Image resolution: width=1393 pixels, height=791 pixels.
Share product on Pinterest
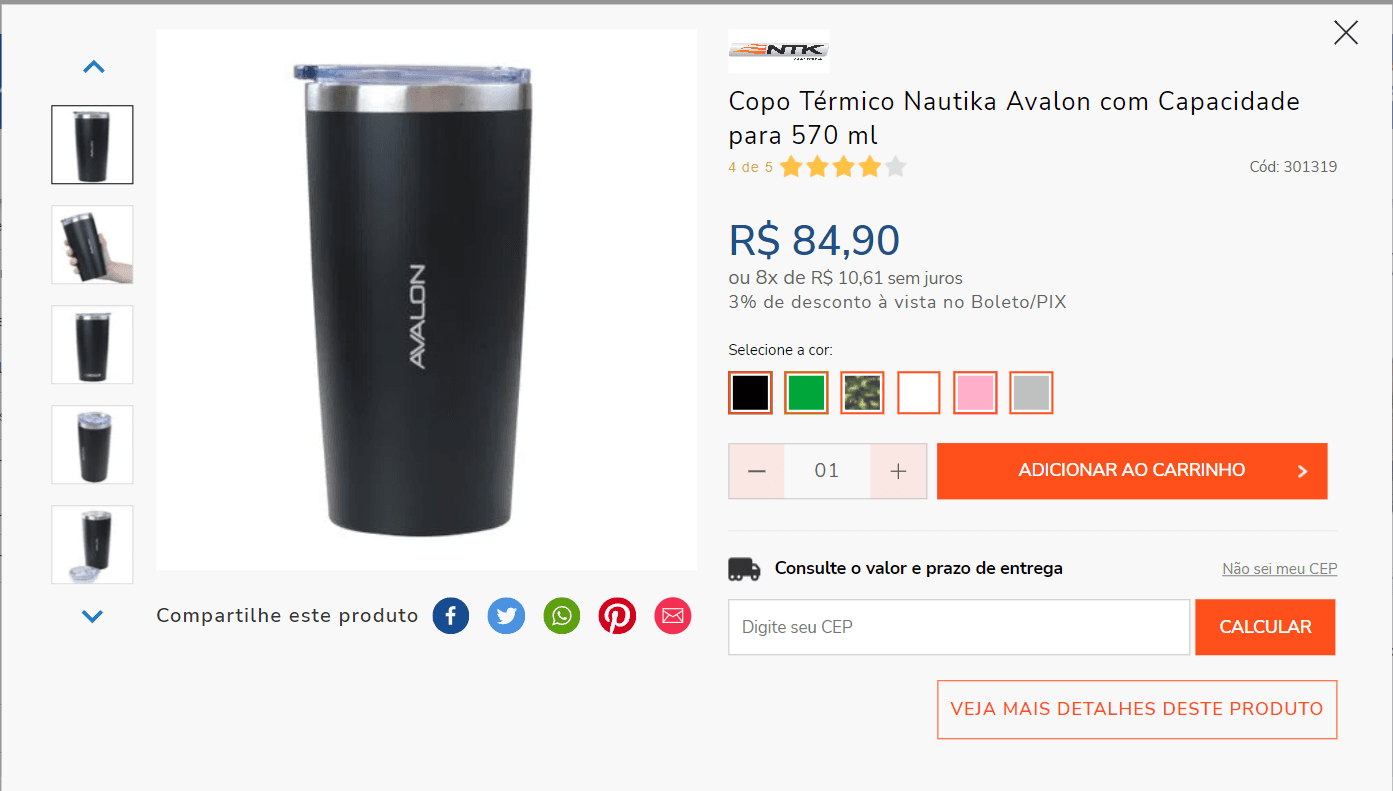click(x=617, y=616)
